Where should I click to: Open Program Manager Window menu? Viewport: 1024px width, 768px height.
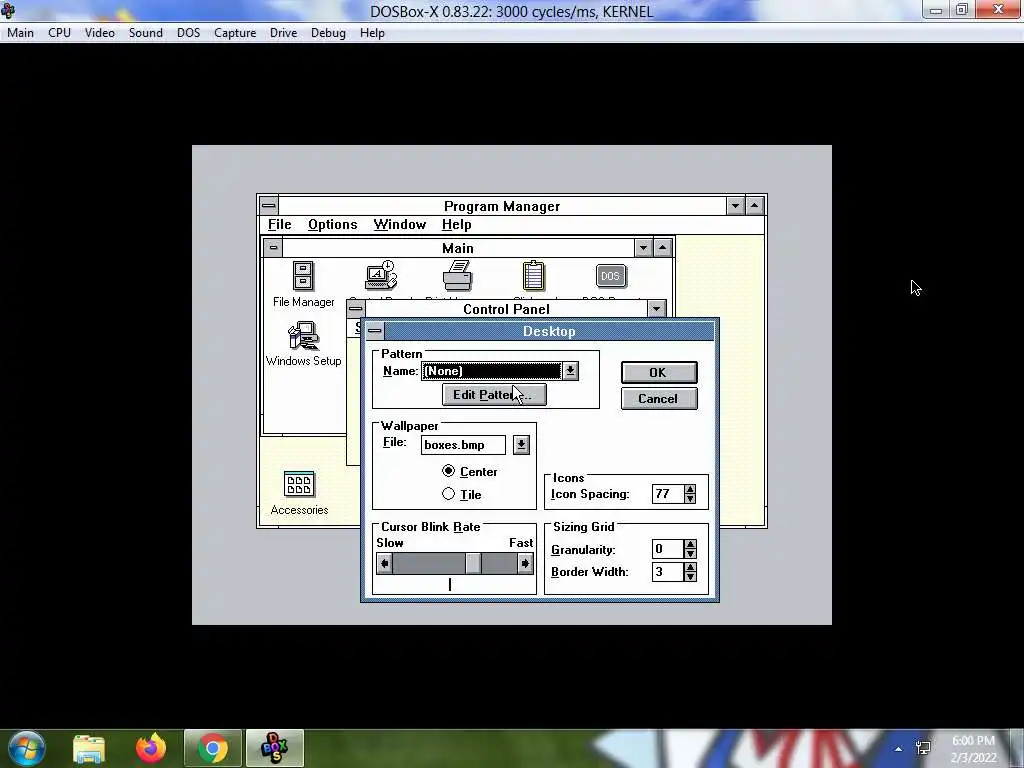(x=400, y=225)
